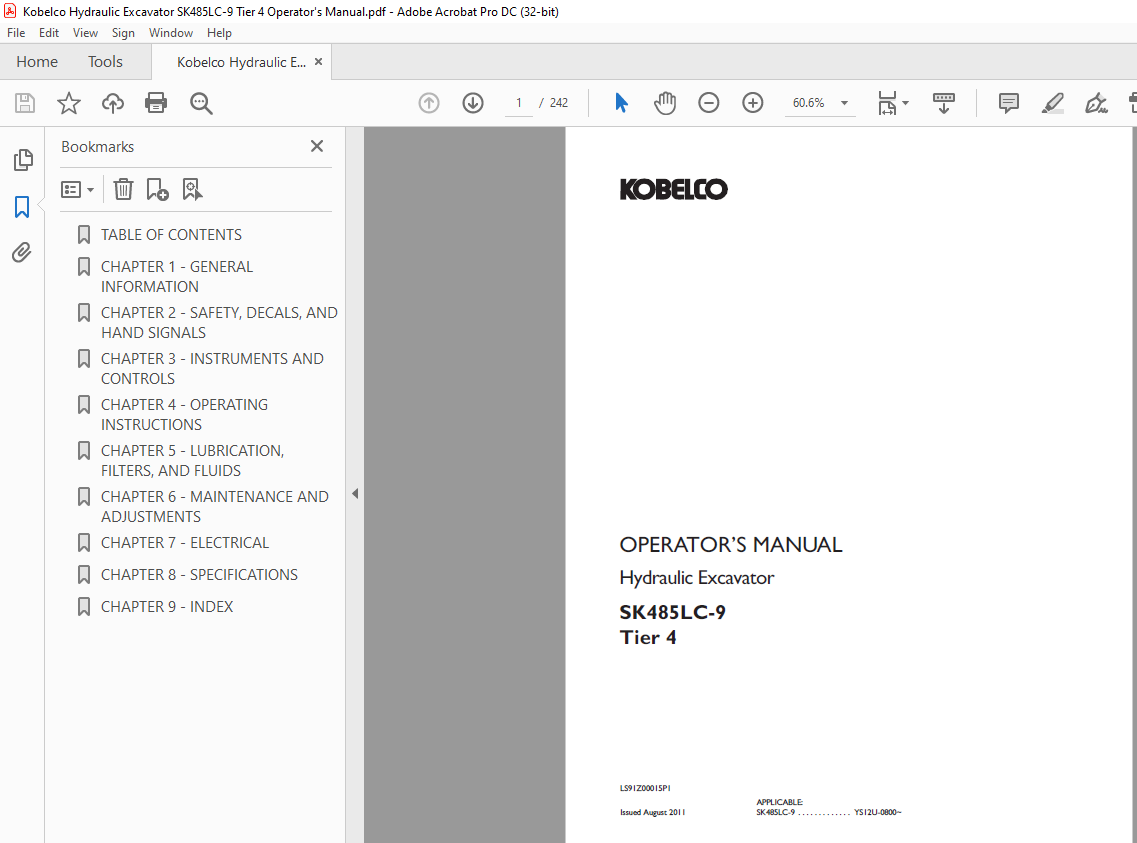1137x843 pixels.
Task: Open bookmark options dropdown
Action: [x=78, y=189]
